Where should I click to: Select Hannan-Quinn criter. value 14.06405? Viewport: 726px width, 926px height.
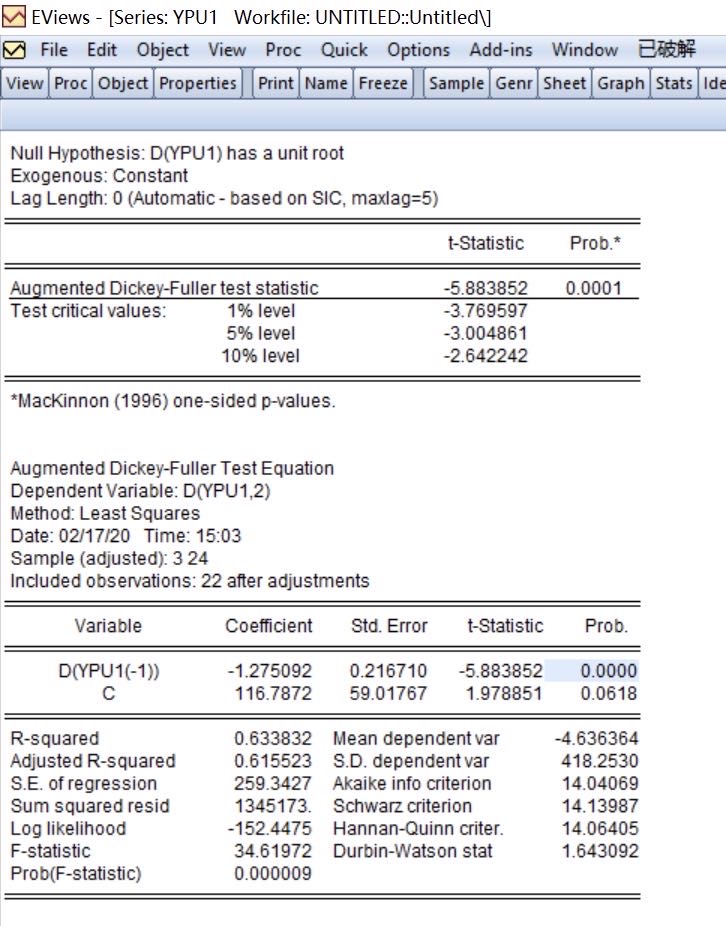600,828
